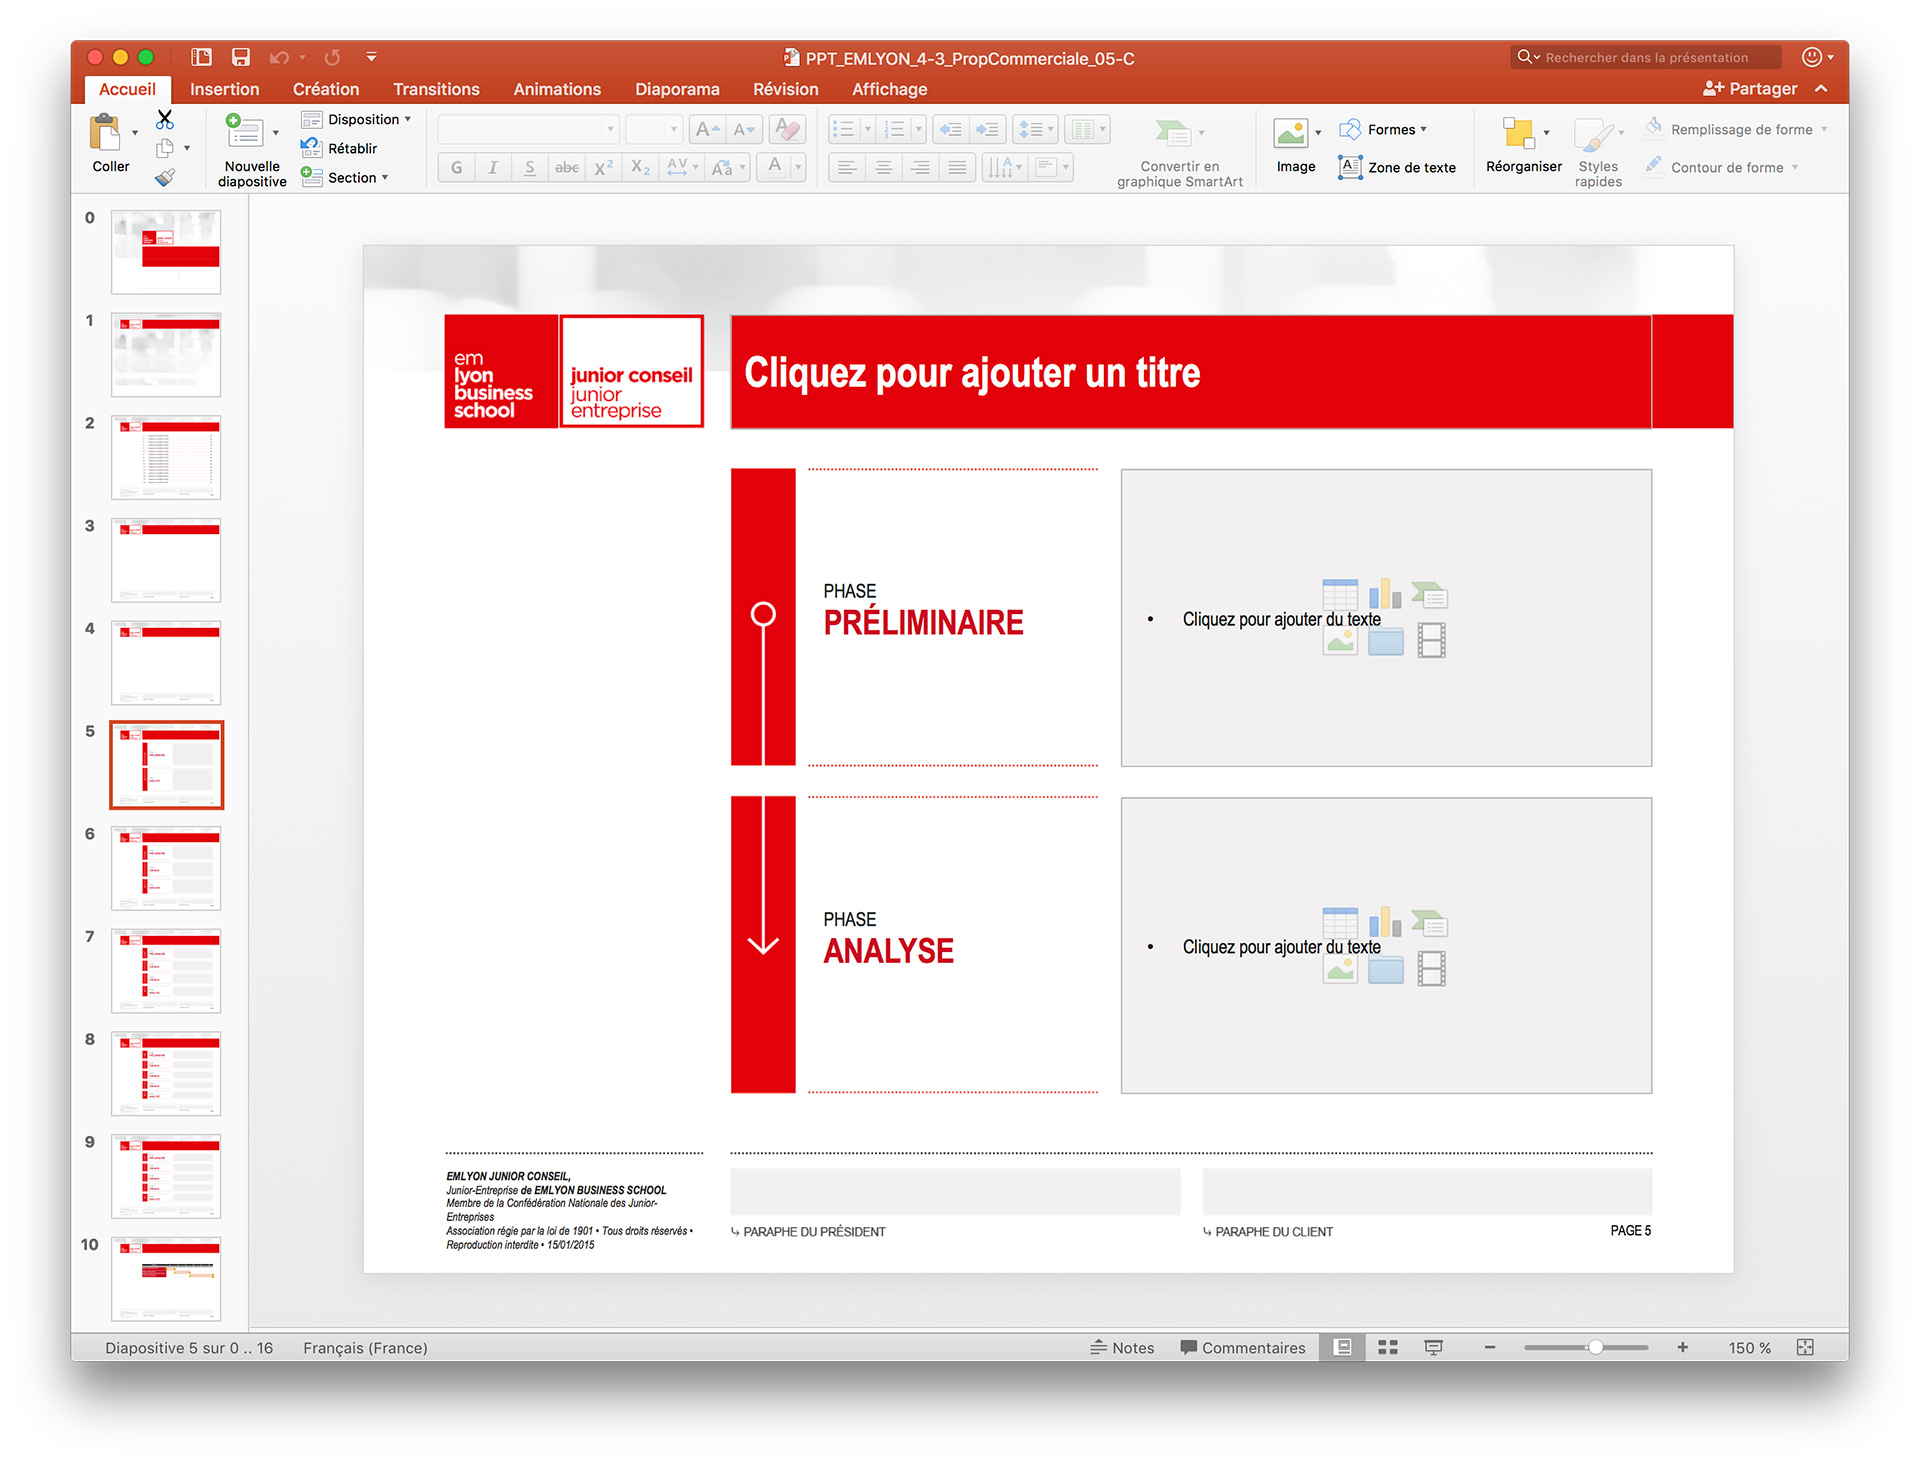
Task: Toggle italic I formatting
Action: [x=493, y=167]
